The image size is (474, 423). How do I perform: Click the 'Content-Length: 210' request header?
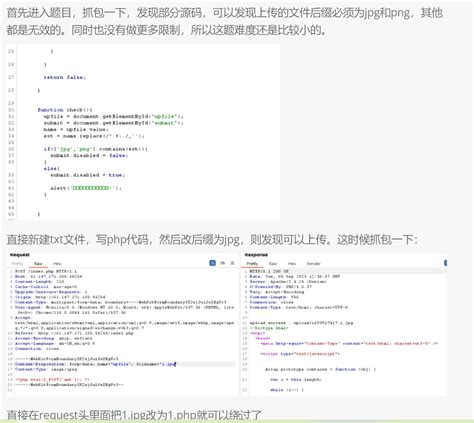[x=39, y=282]
